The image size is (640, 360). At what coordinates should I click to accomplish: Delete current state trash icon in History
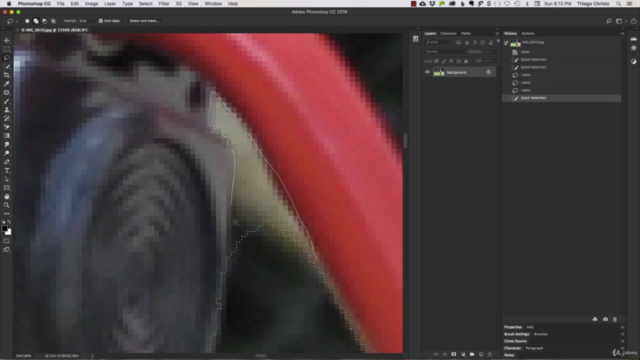click(x=615, y=319)
